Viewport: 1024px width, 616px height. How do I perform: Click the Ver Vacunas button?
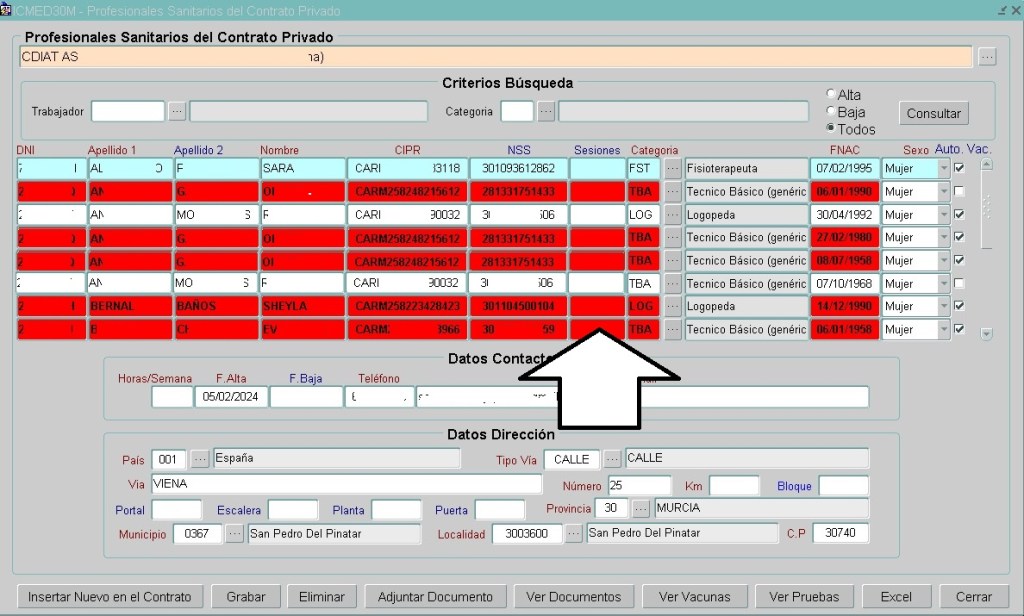pyautogui.click(x=694, y=597)
